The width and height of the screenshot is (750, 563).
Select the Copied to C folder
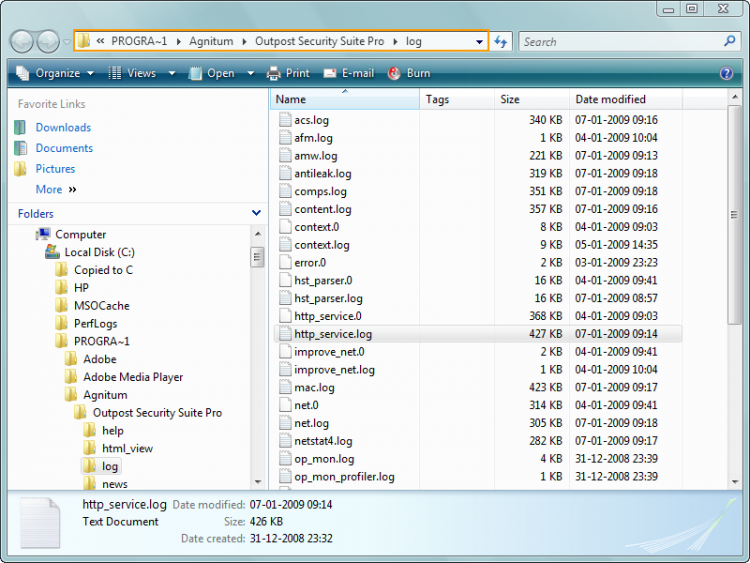[x=103, y=270]
